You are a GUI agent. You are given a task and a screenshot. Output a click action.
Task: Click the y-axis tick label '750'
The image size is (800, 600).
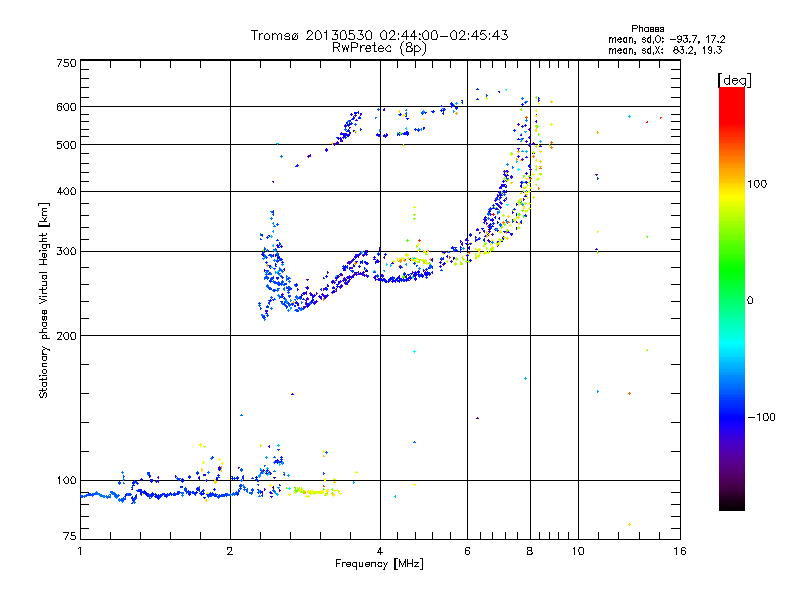[x=66, y=63]
